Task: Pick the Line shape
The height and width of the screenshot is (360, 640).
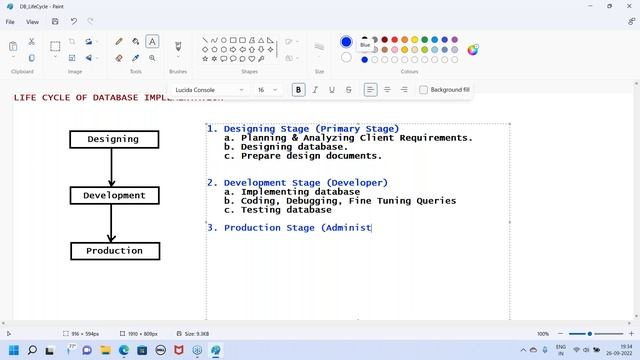Action: (205, 40)
